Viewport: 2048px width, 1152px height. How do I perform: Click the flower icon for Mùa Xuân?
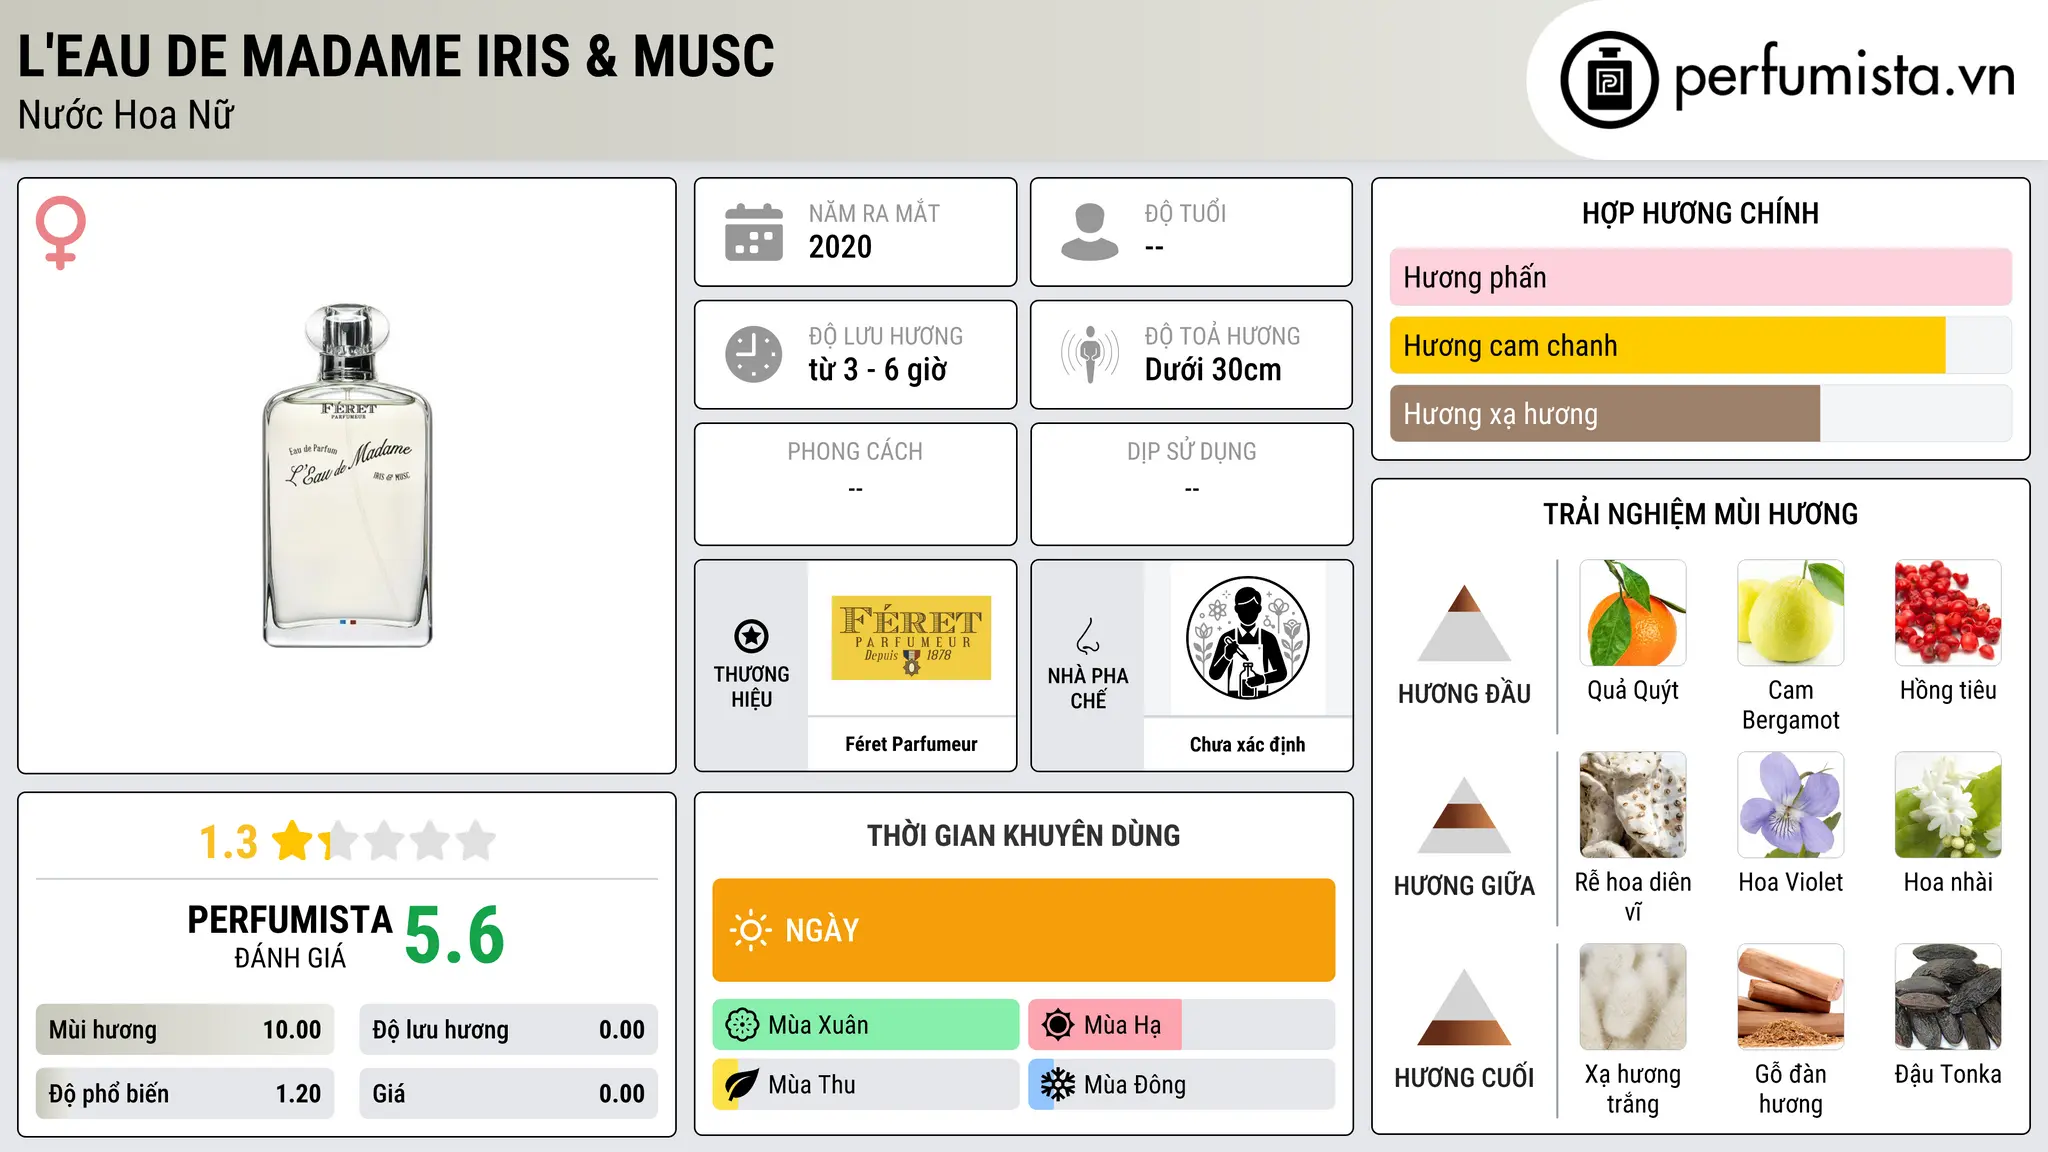click(x=742, y=1025)
